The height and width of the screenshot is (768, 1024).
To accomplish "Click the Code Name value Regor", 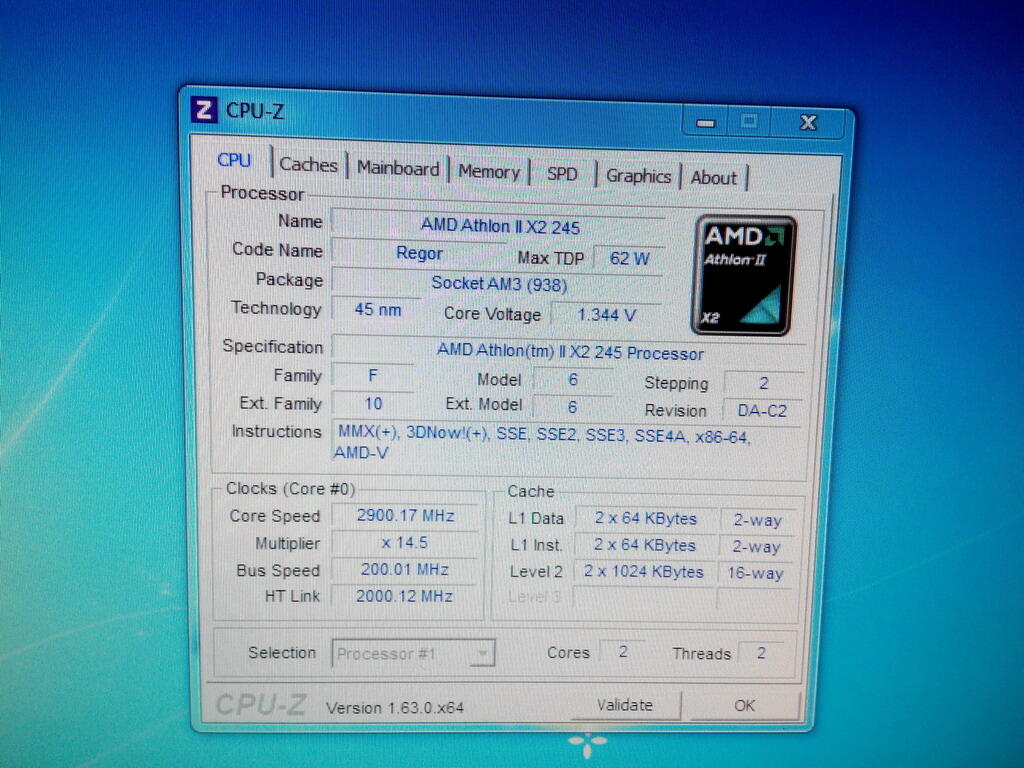I will 419,253.
